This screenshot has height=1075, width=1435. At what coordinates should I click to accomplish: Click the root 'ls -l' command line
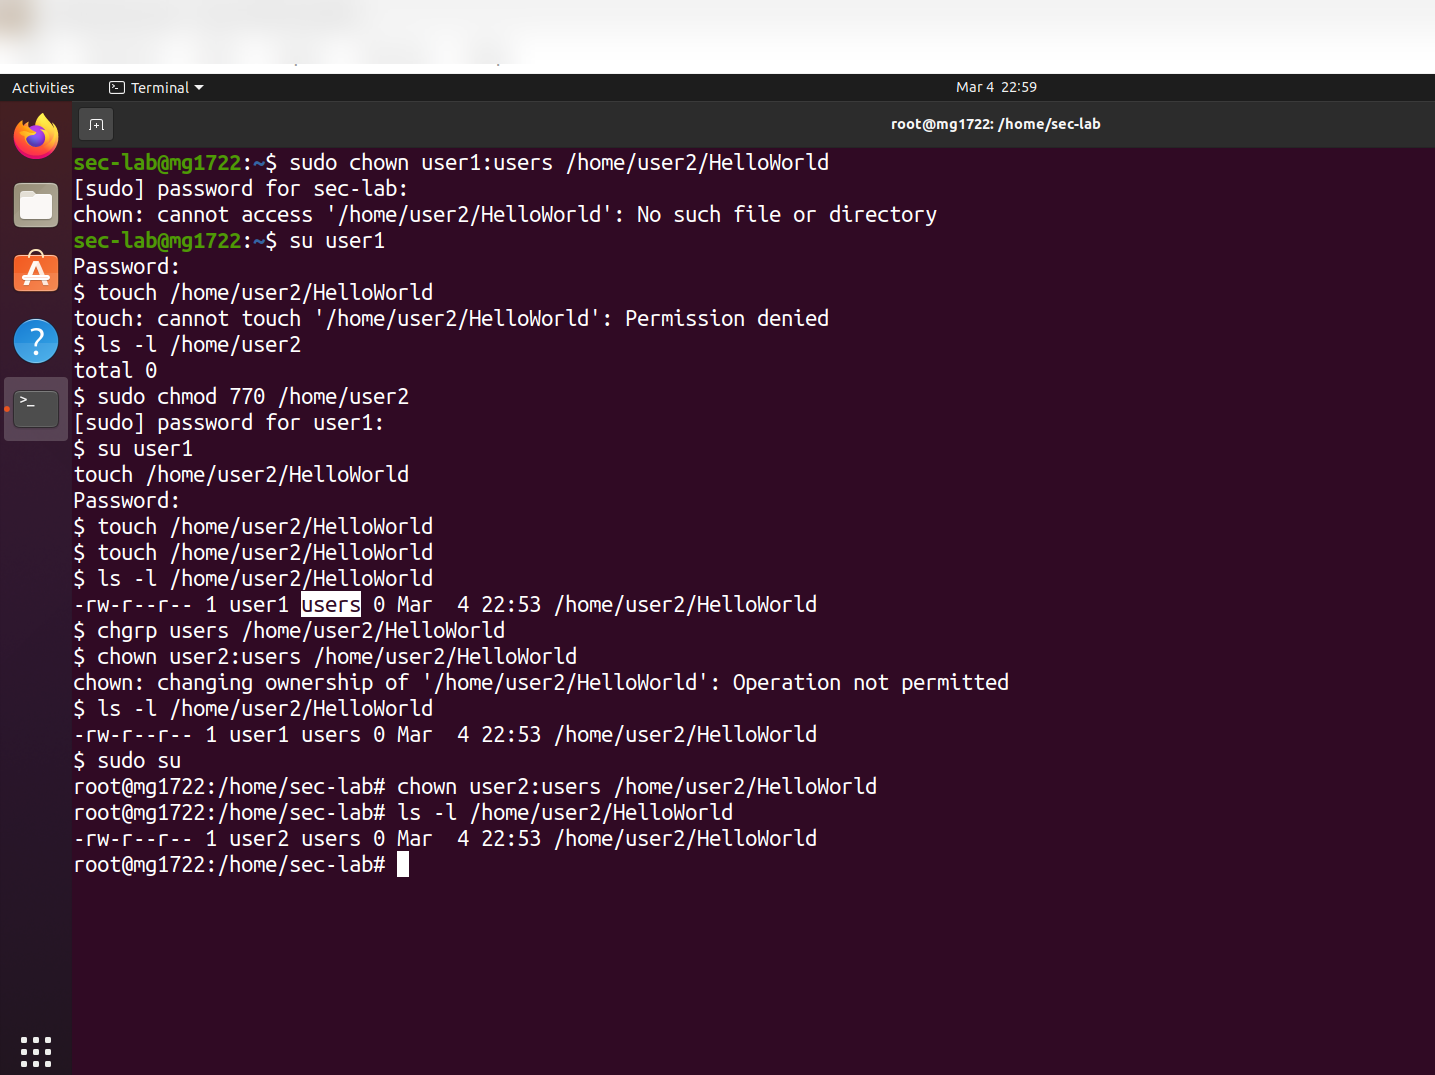point(403,812)
